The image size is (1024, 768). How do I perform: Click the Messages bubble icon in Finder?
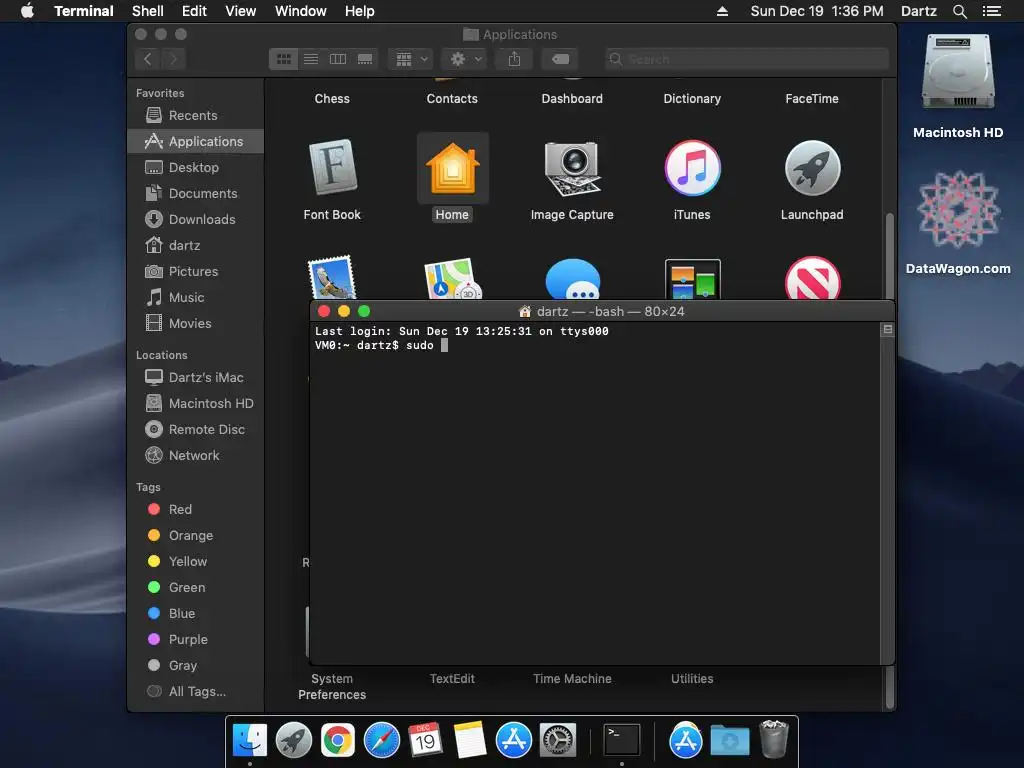click(x=573, y=280)
